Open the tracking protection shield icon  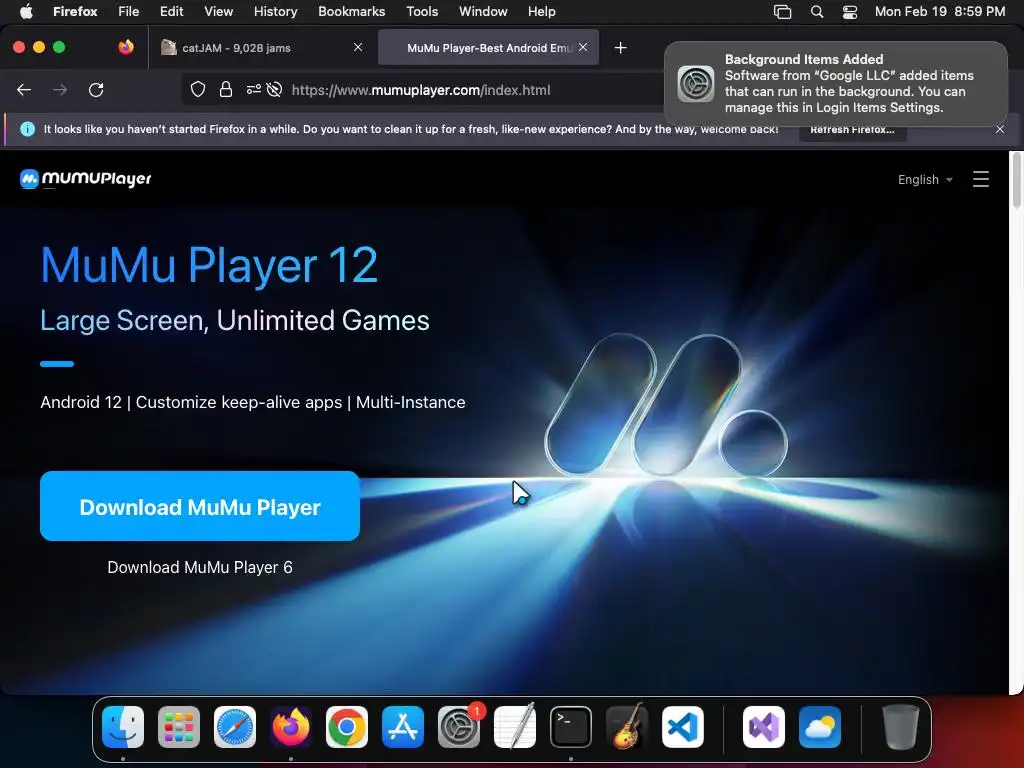(x=198, y=89)
